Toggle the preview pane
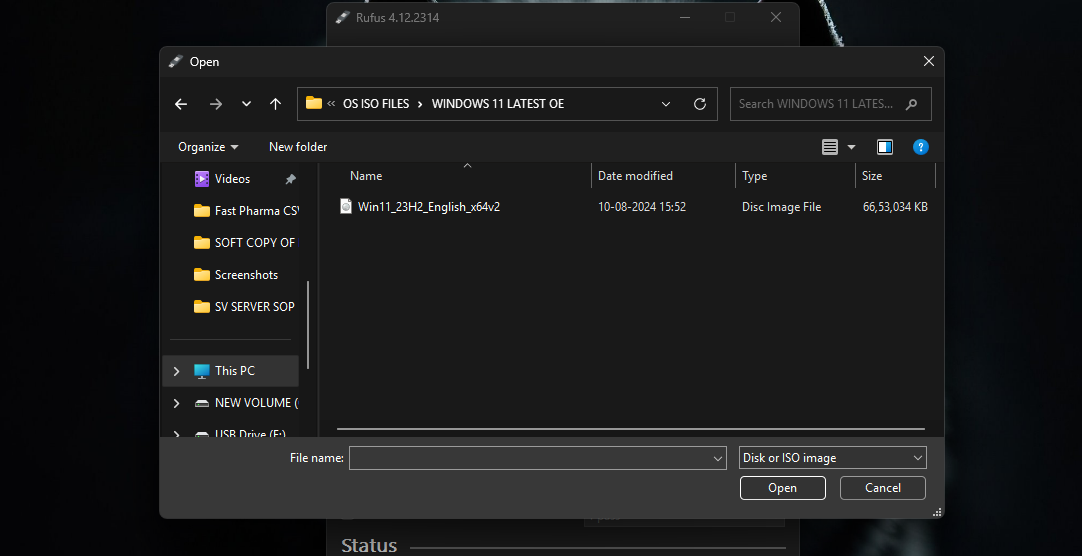This screenshot has width=1082, height=556. pyautogui.click(x=885, y=147)
